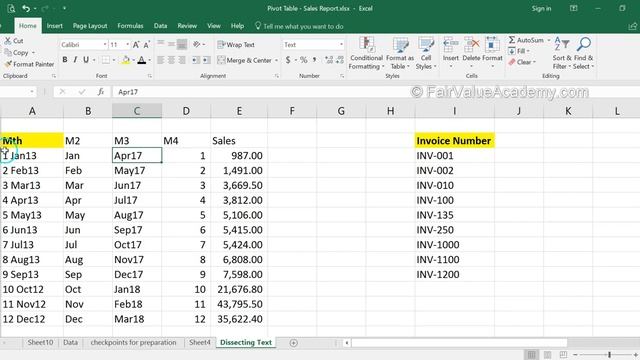640x360 pixels.
Task: Switch to Page Layout view in status bar
Action: click(547, 354)
